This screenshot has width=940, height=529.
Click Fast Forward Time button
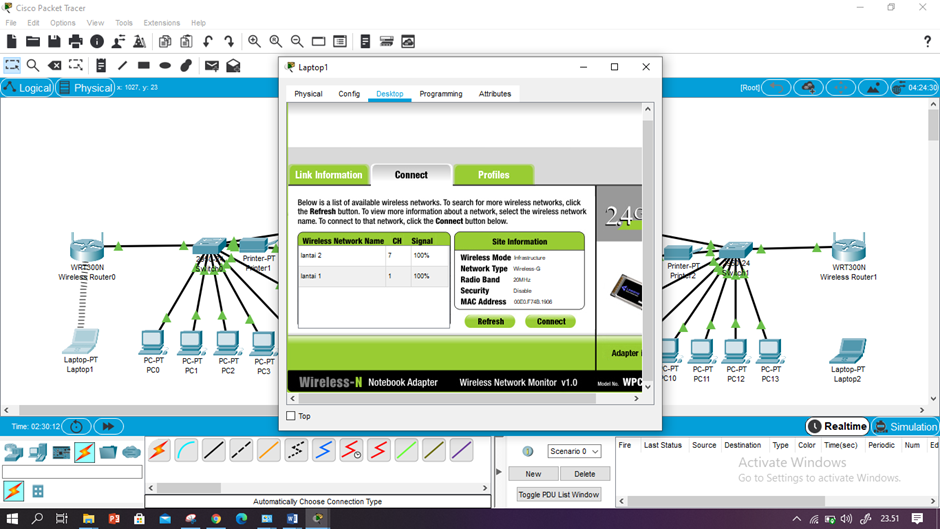pos(108,426)
